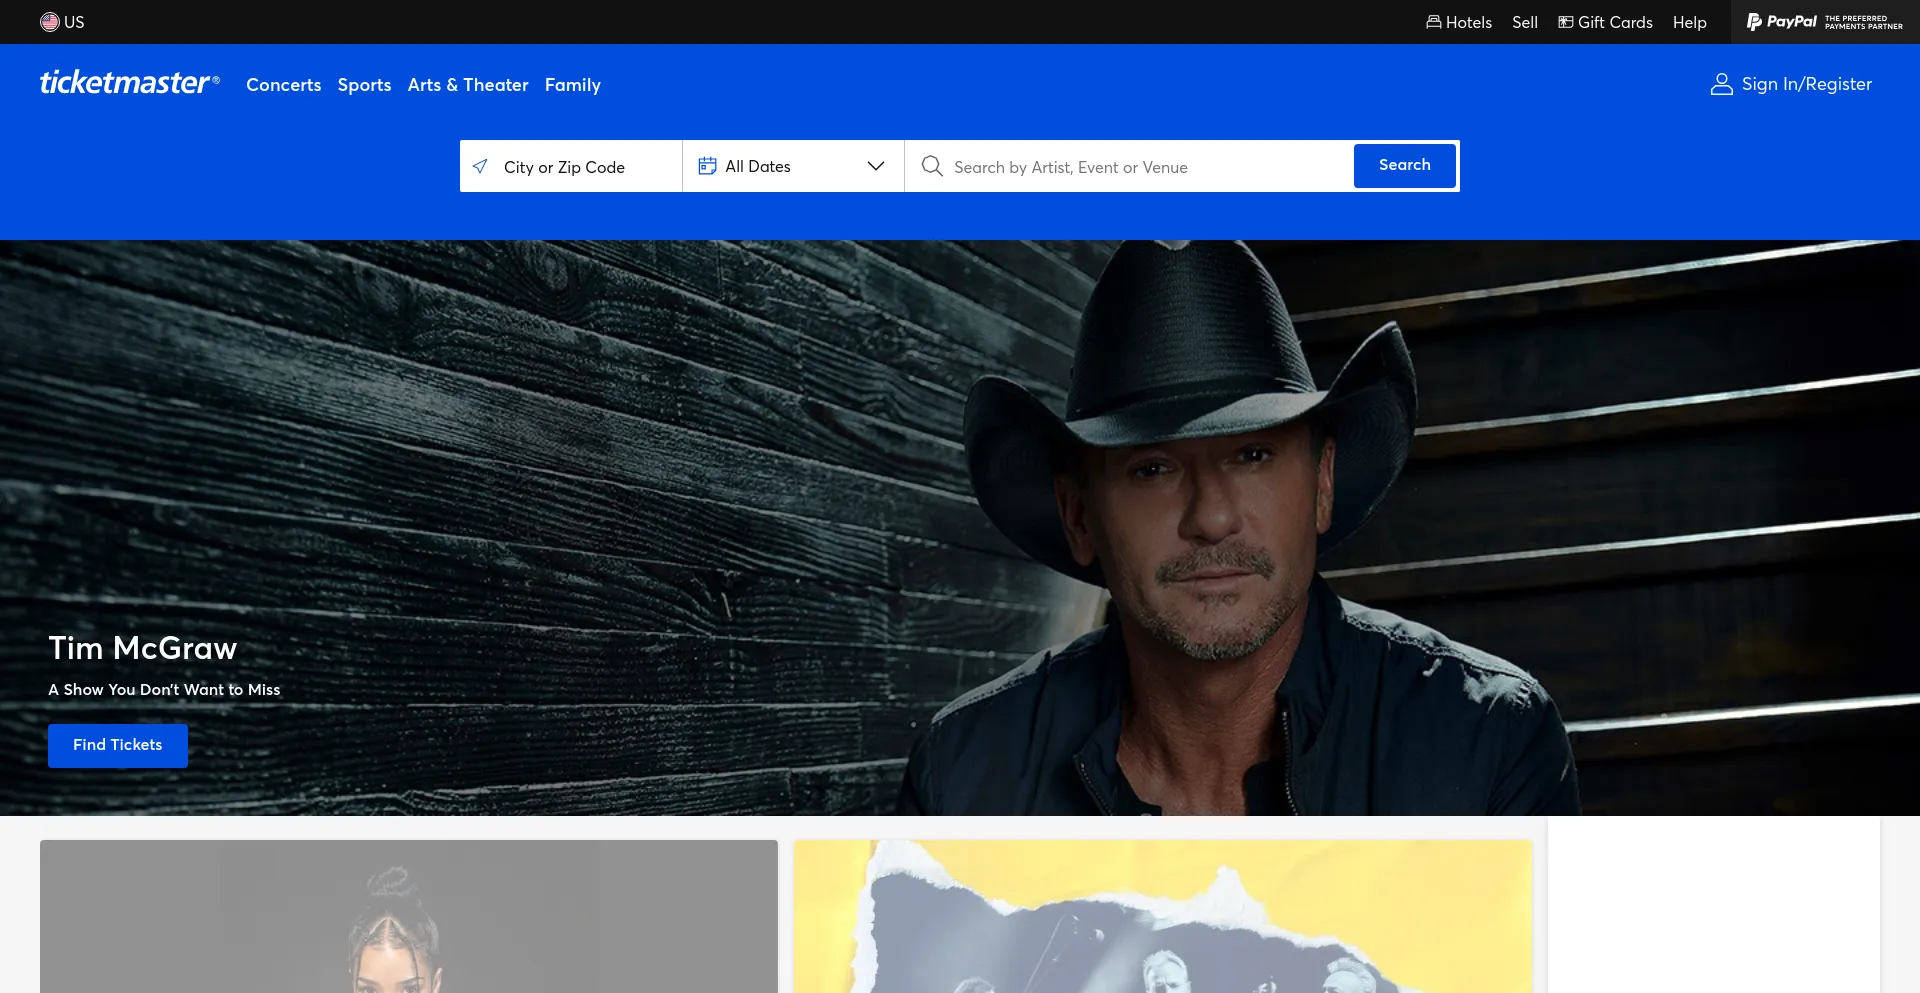Open the Tim McGraw hero banner title

143,648
